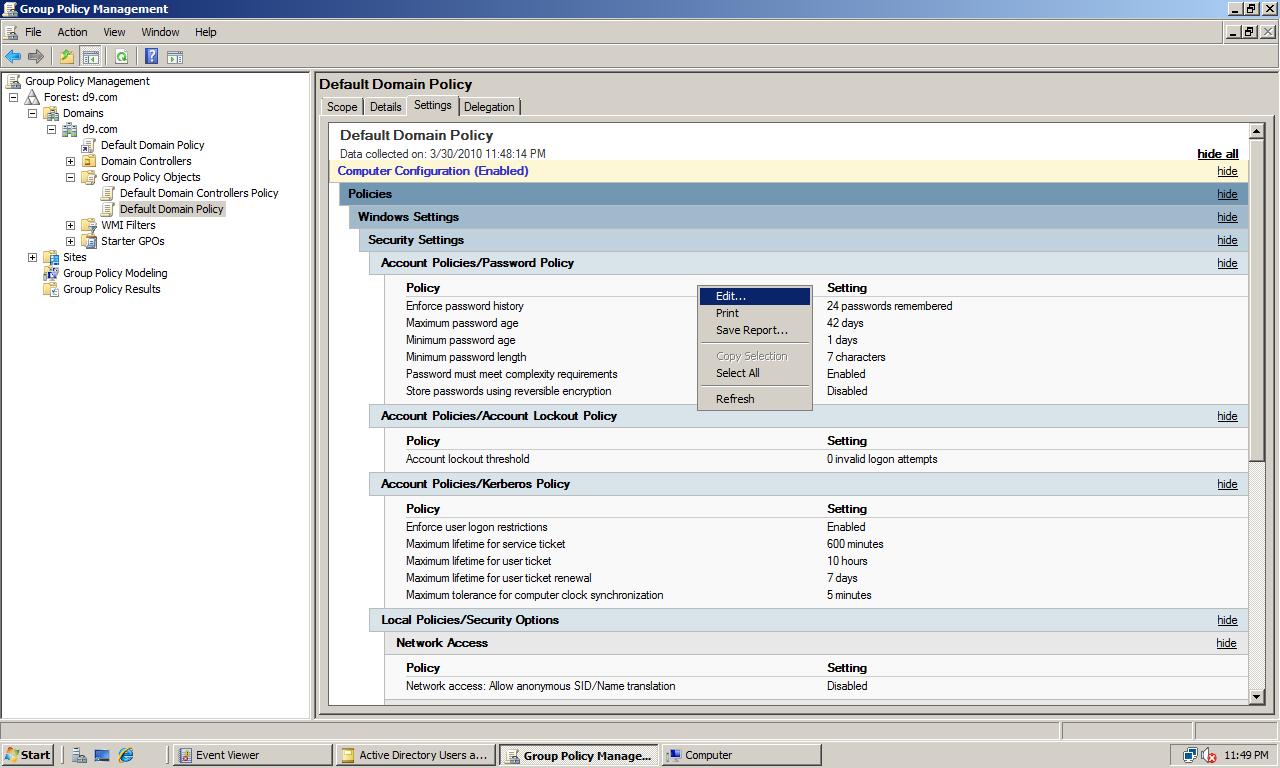Image resolution: width=1280 pixels, height=768 pixels.
Task: Click the Sites node icon
Action: coord(51,257)
